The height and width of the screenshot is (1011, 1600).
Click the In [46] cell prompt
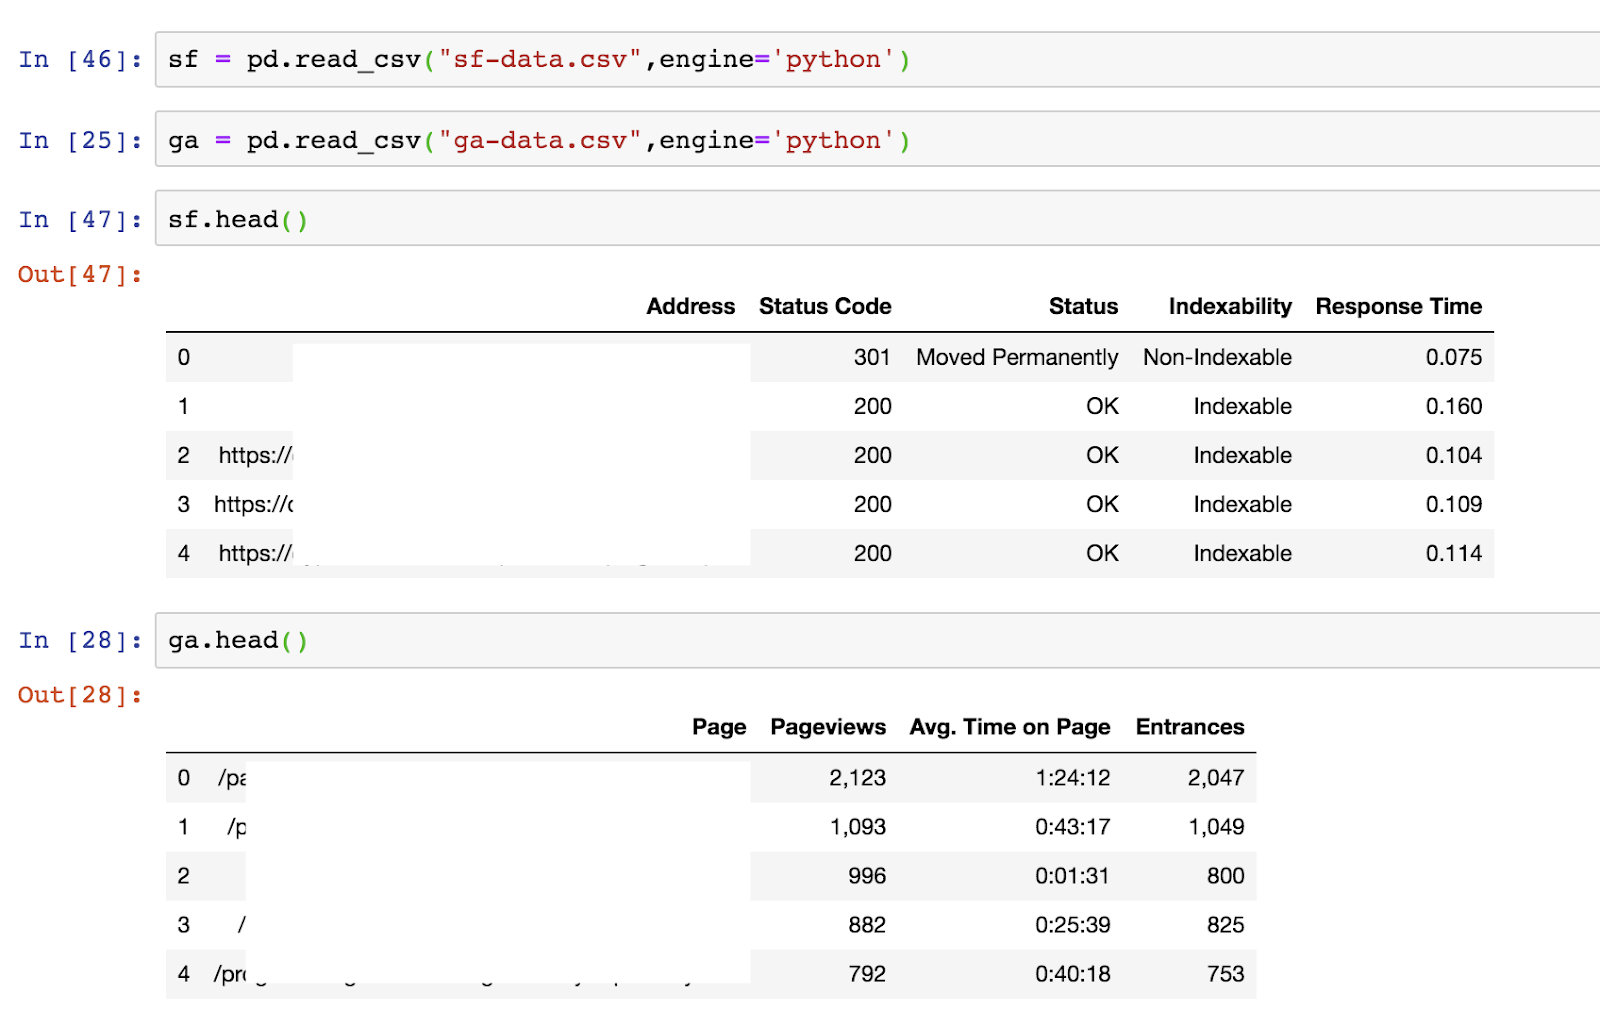click(80, 60)
